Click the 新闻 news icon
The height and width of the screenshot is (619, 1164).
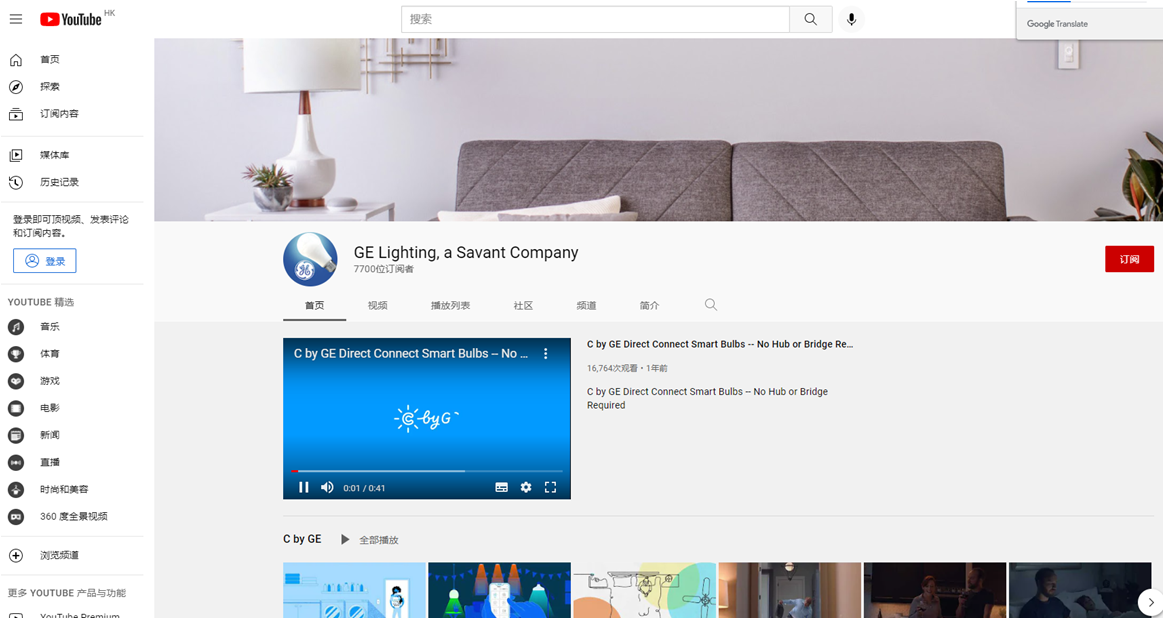tap(16, 435)
